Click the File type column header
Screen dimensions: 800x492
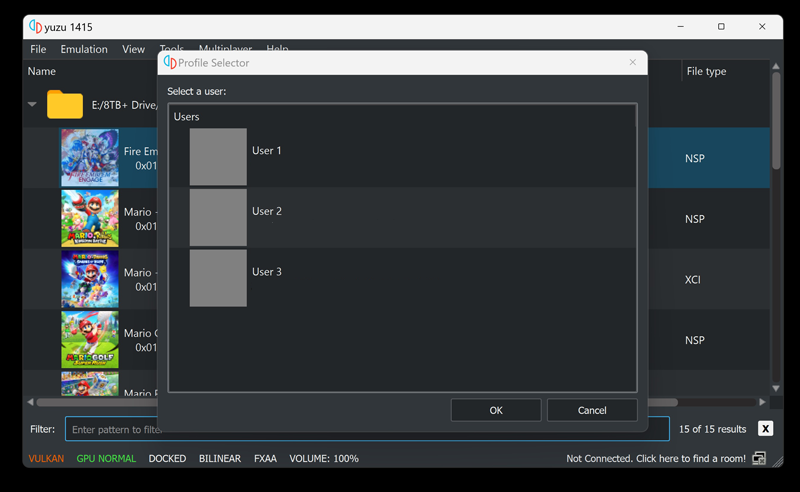pos(707,71)
